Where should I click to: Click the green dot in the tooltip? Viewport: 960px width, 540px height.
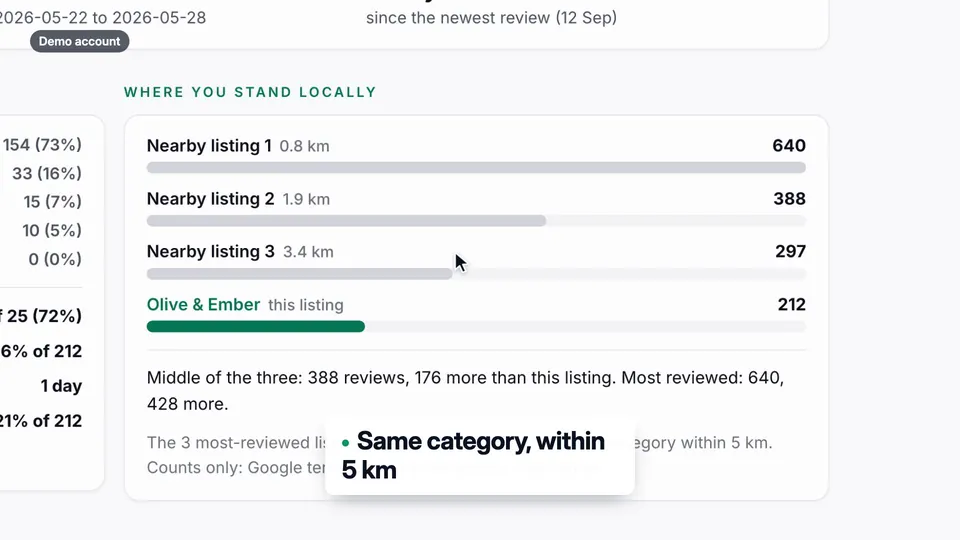tap(346, 443)
